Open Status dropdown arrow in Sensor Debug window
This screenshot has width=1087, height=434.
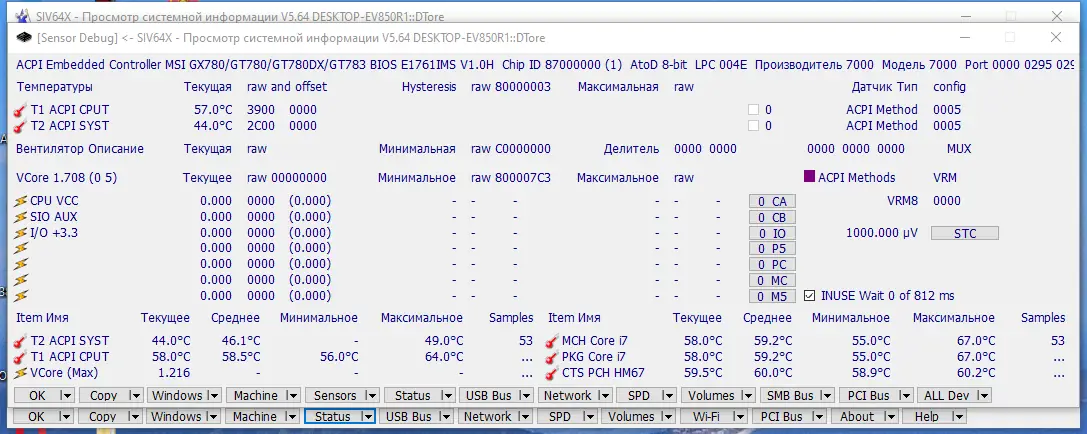coord(449,396)
